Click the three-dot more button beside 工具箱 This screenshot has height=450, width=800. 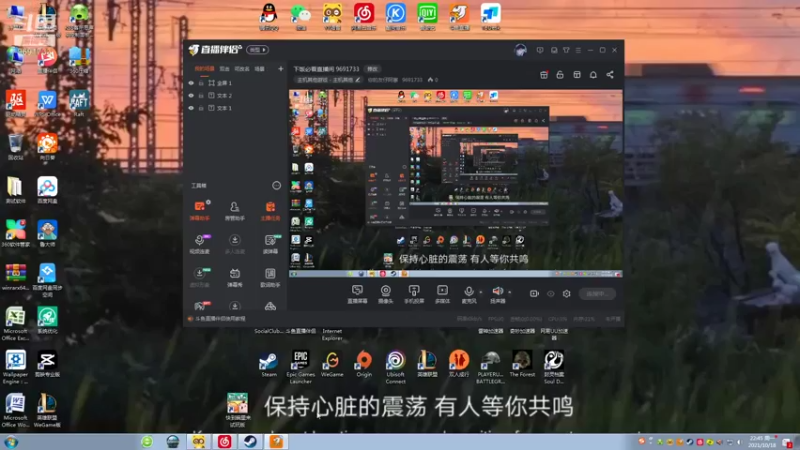277,185
